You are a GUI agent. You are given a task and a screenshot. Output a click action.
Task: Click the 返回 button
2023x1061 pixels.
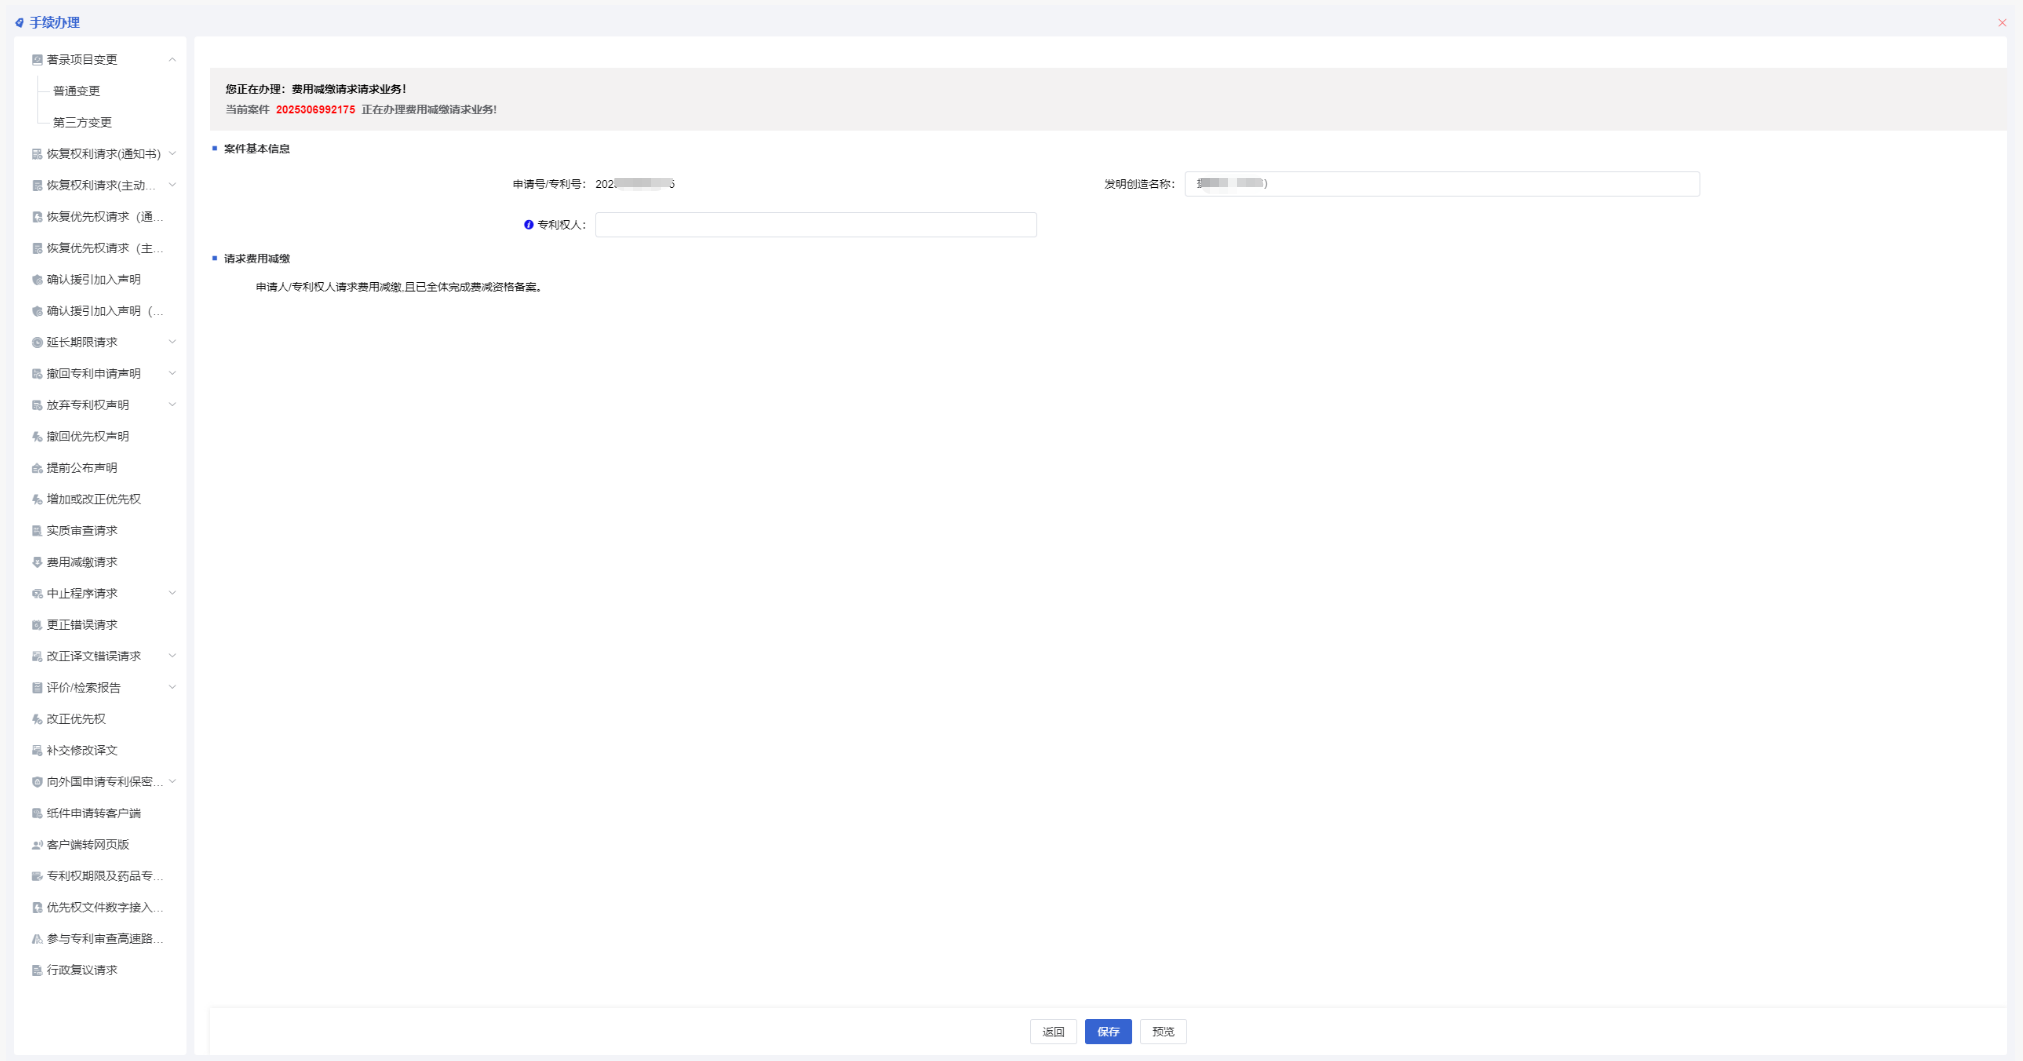[1053, 1031]
